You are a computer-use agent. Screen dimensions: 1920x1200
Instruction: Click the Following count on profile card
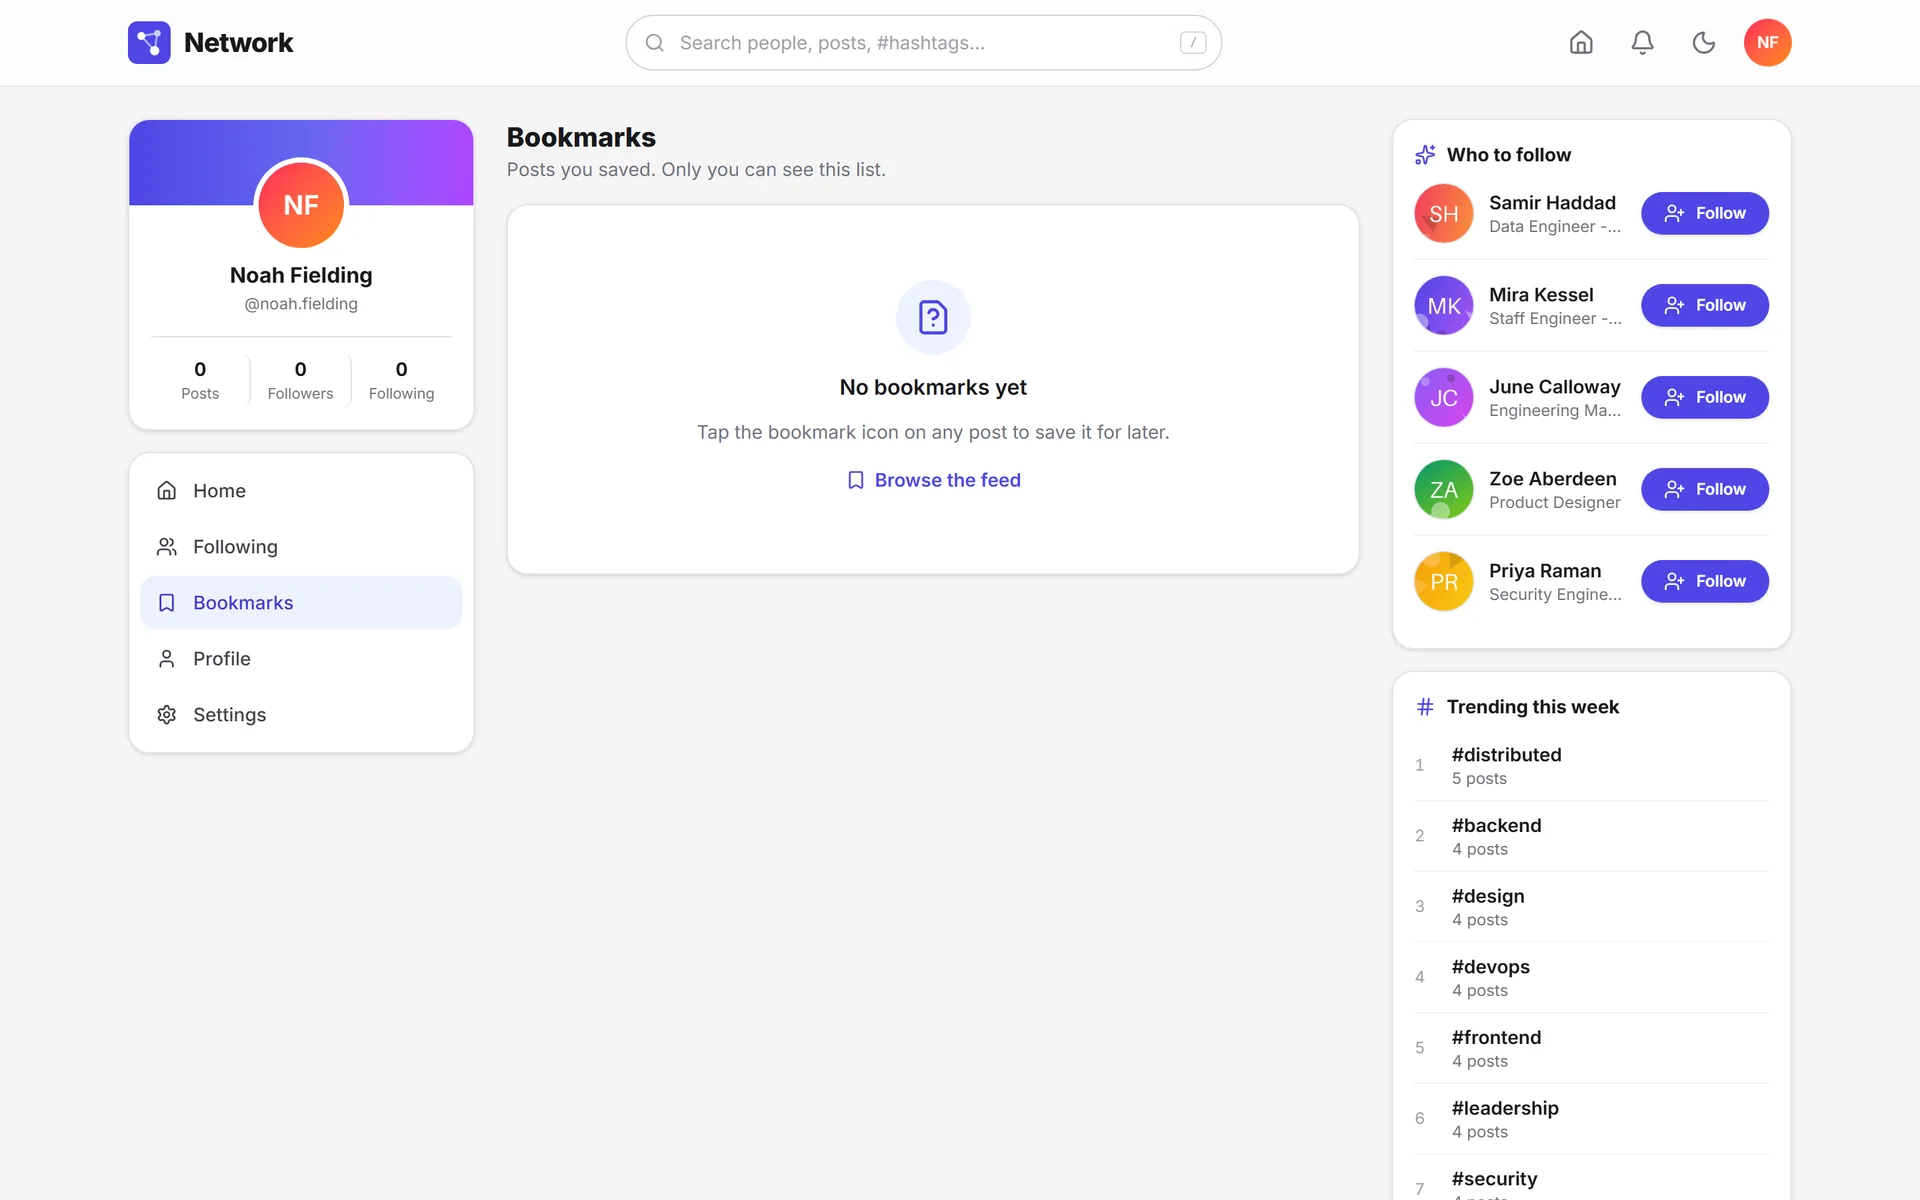pos(401,380)
